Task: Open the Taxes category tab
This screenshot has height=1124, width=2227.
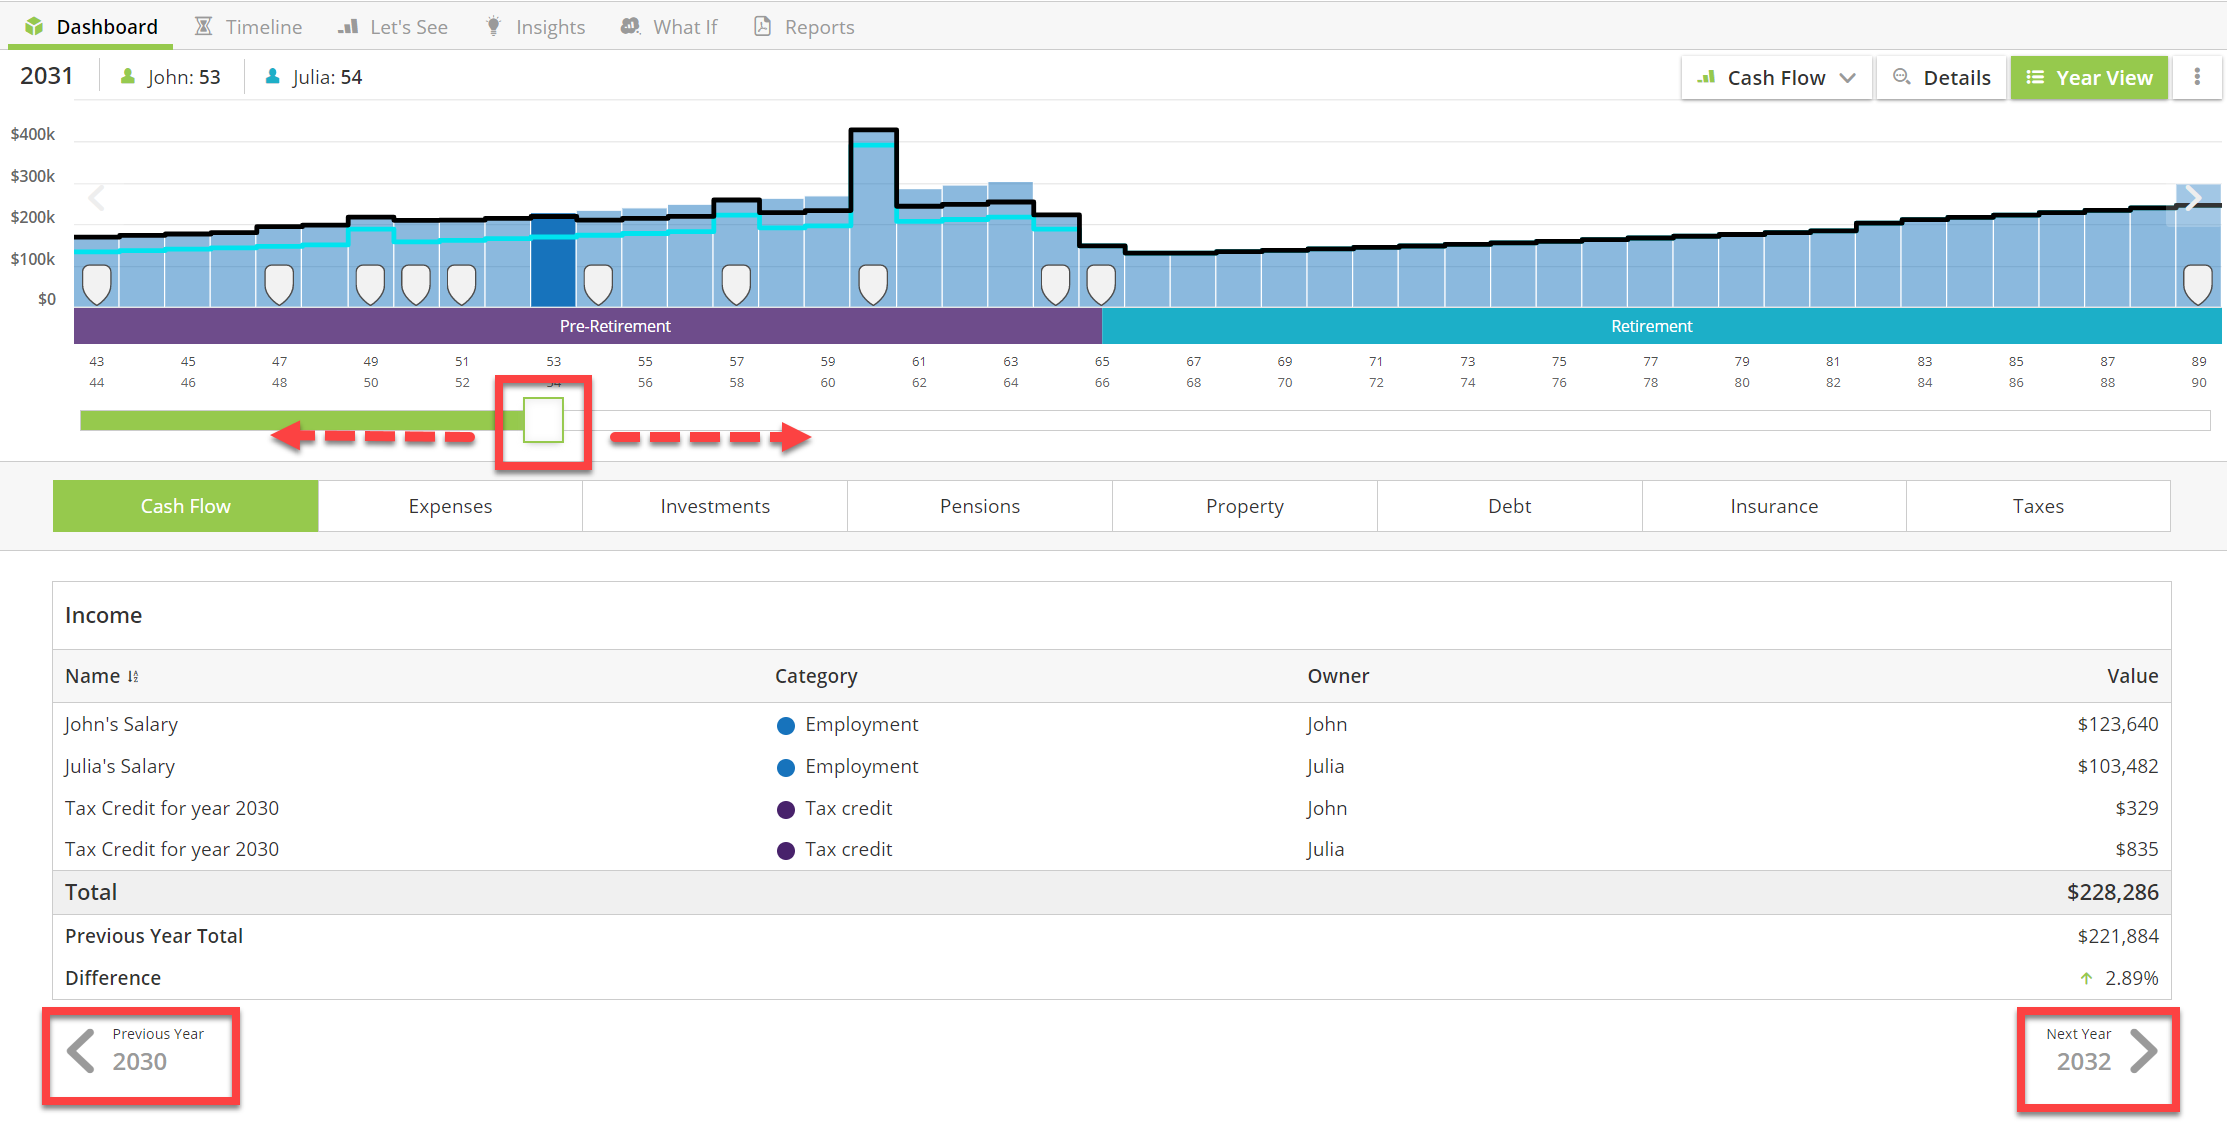Action: click(x=2038, y=506)
